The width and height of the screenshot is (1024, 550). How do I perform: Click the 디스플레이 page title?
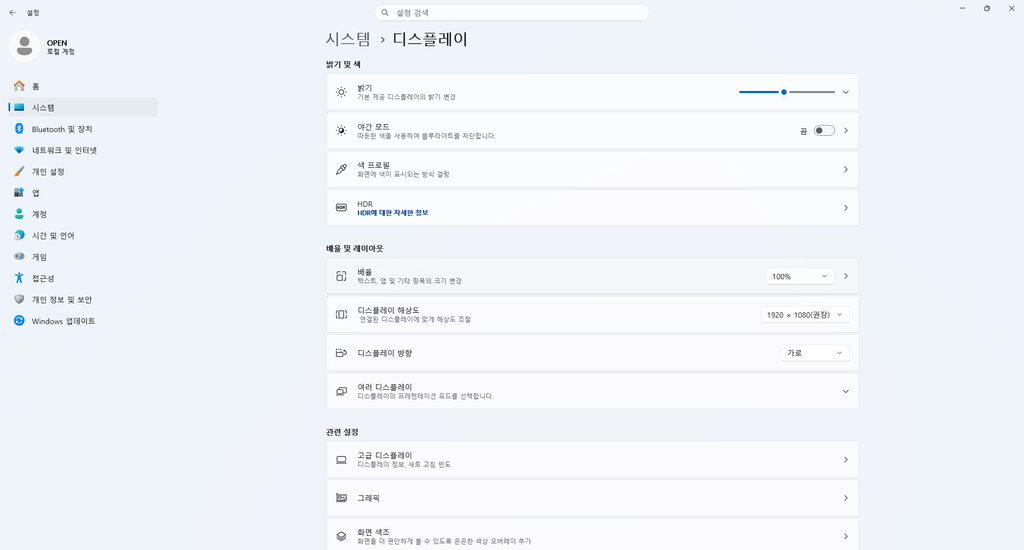430,39
